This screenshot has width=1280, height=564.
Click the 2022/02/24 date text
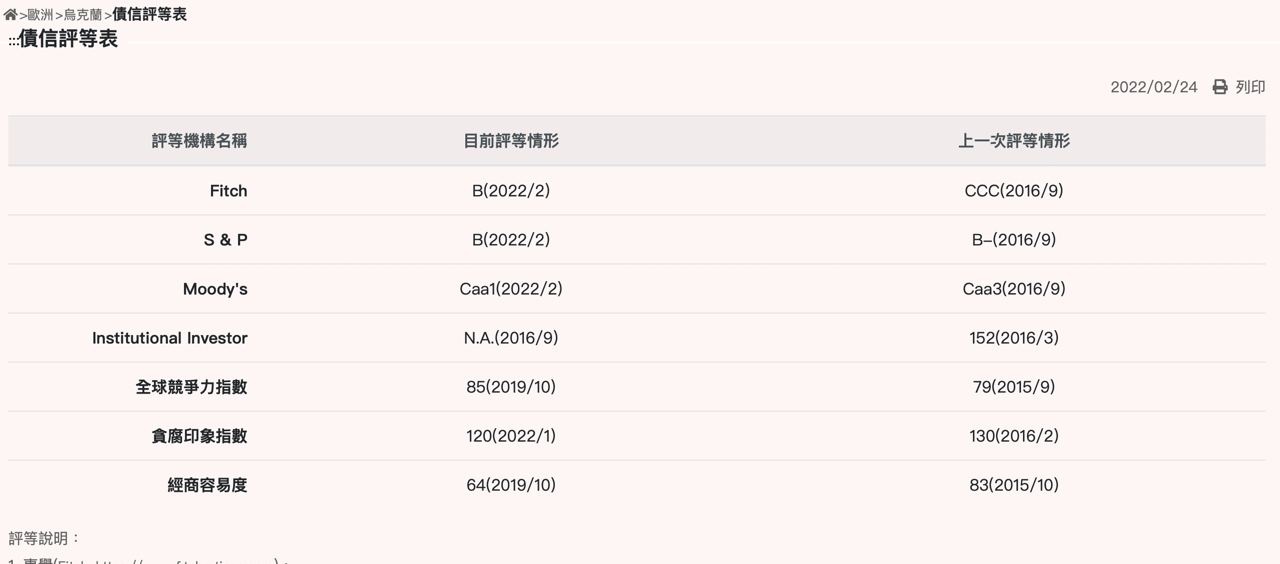click(1153, 87)
